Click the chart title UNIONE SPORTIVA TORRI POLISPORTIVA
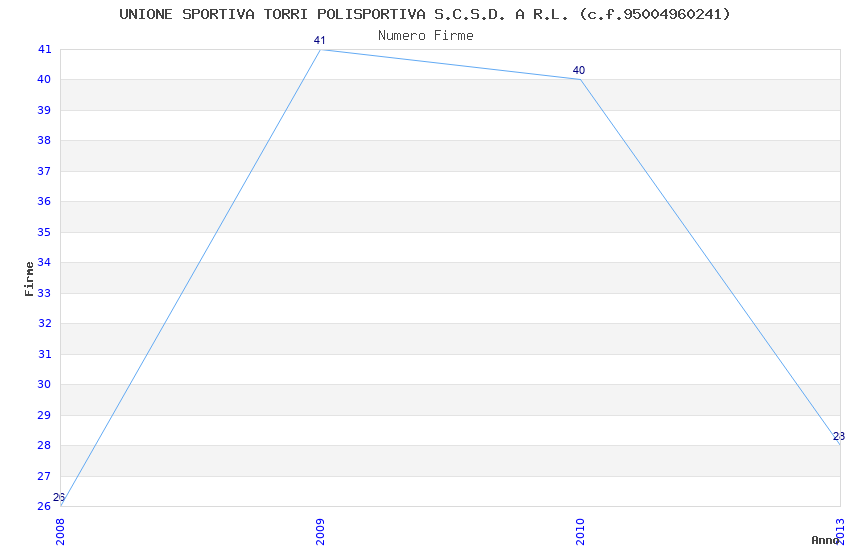 [x=424, y=14]
